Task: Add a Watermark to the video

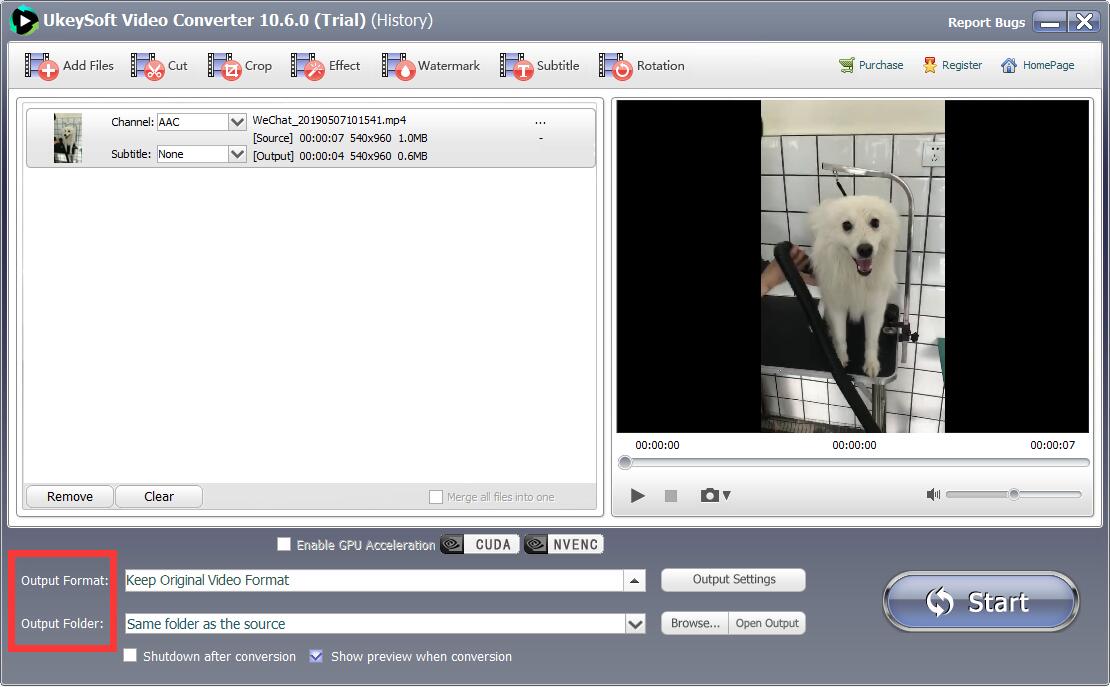Action: (430, 66)
